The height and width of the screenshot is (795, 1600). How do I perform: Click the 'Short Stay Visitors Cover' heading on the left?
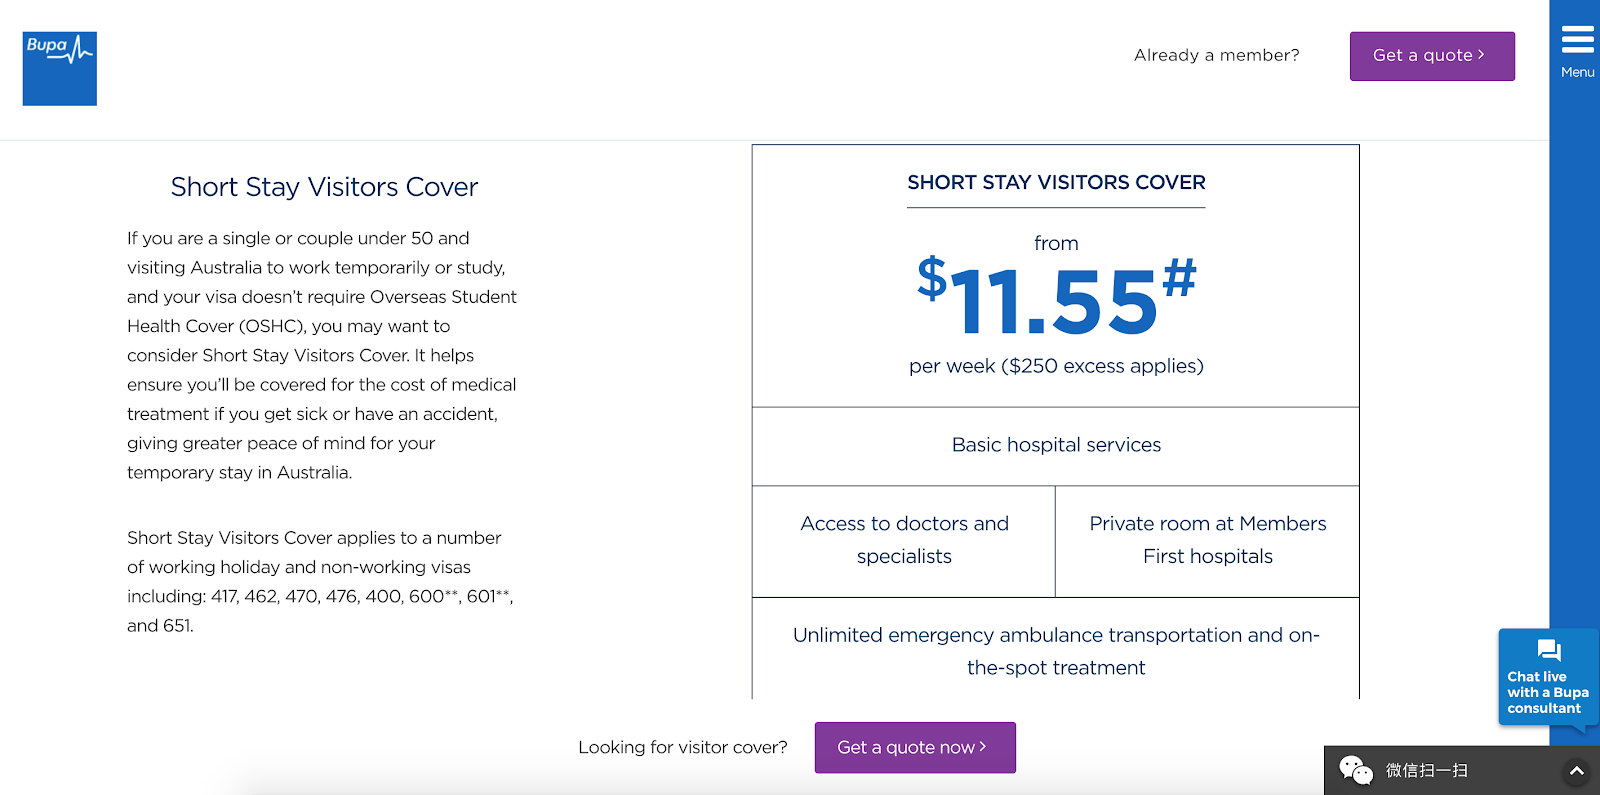pos(324,187)
